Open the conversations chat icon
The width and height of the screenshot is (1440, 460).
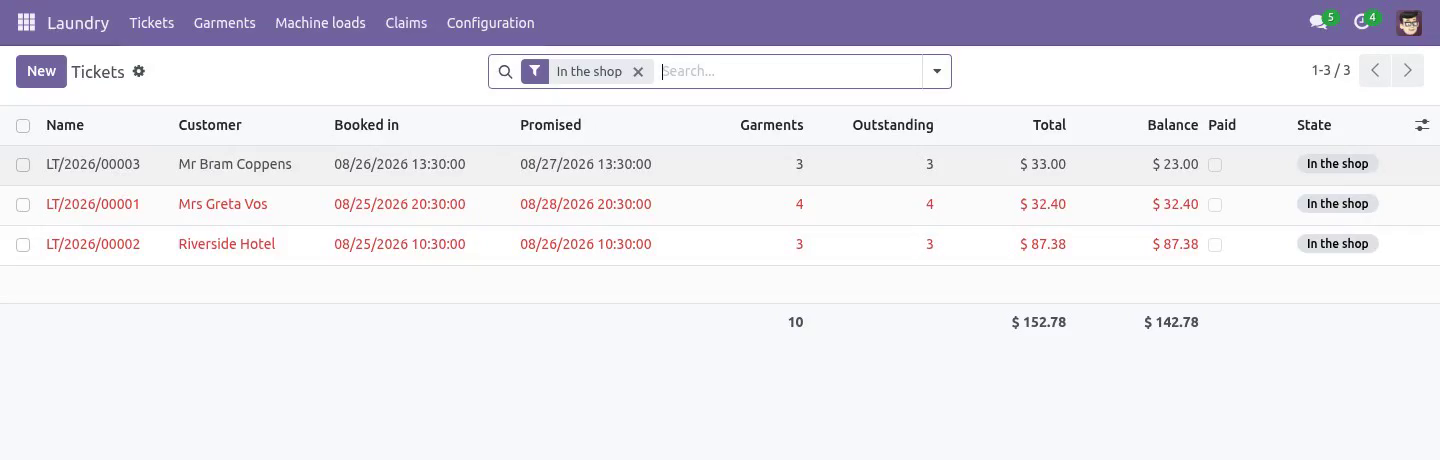tap(1318, 22)
